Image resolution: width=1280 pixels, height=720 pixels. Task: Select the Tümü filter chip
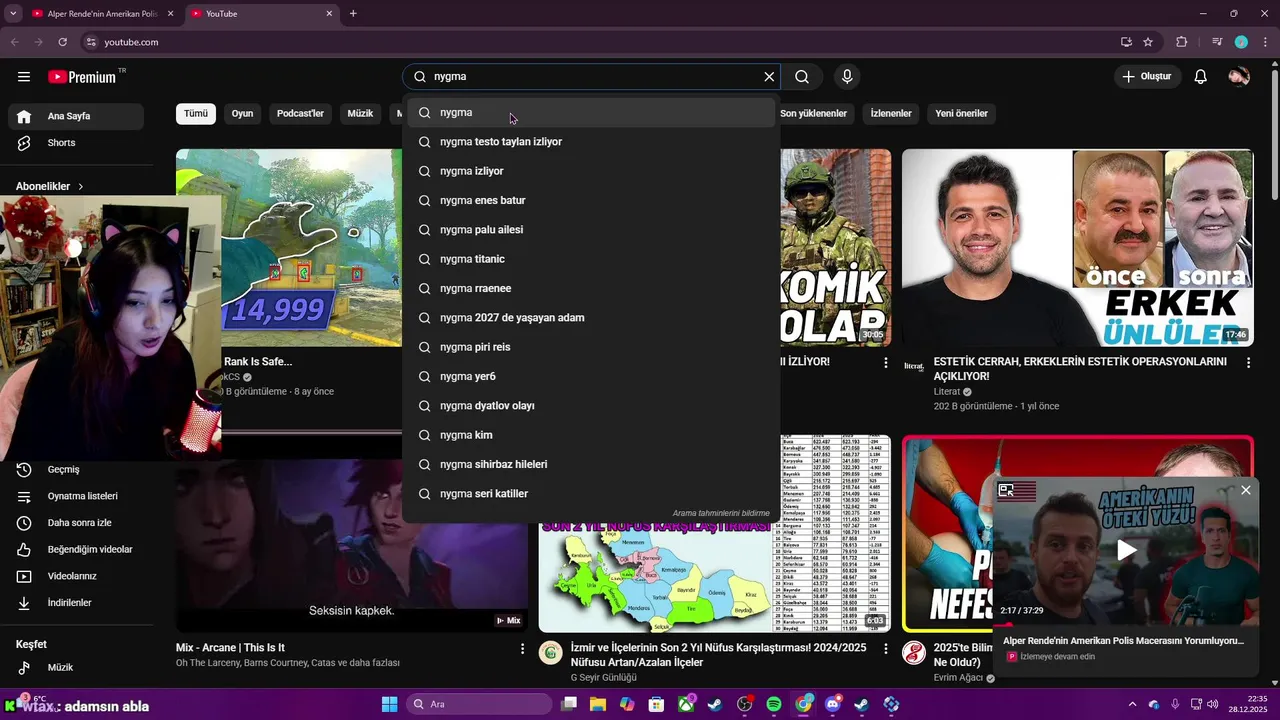point(196,113)
